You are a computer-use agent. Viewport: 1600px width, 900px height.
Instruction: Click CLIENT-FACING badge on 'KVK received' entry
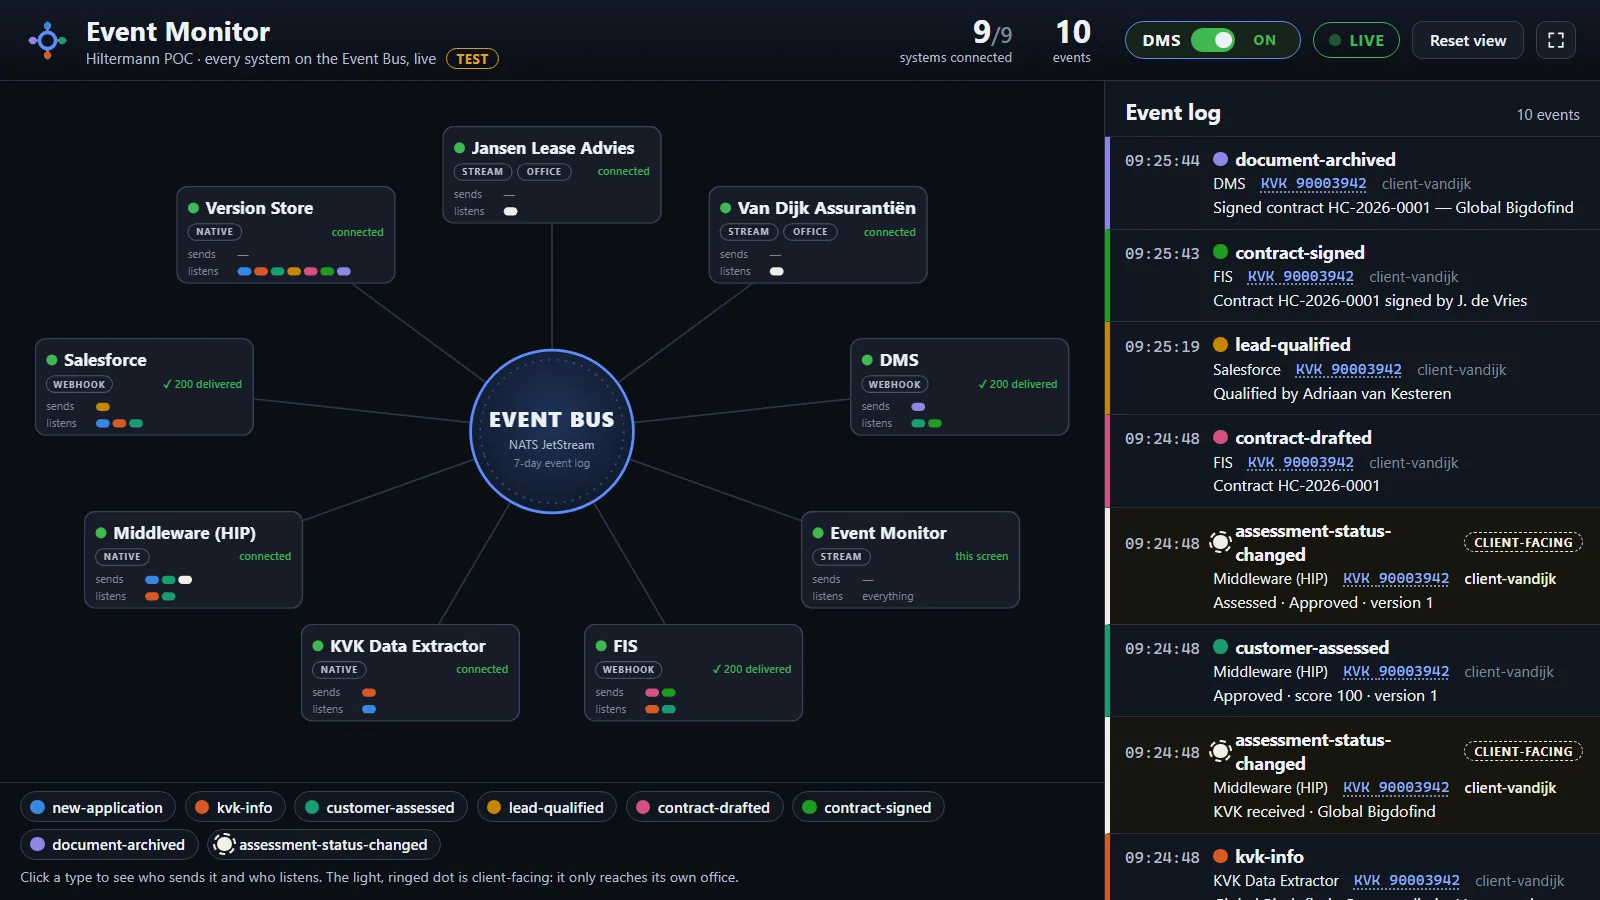1523,752
